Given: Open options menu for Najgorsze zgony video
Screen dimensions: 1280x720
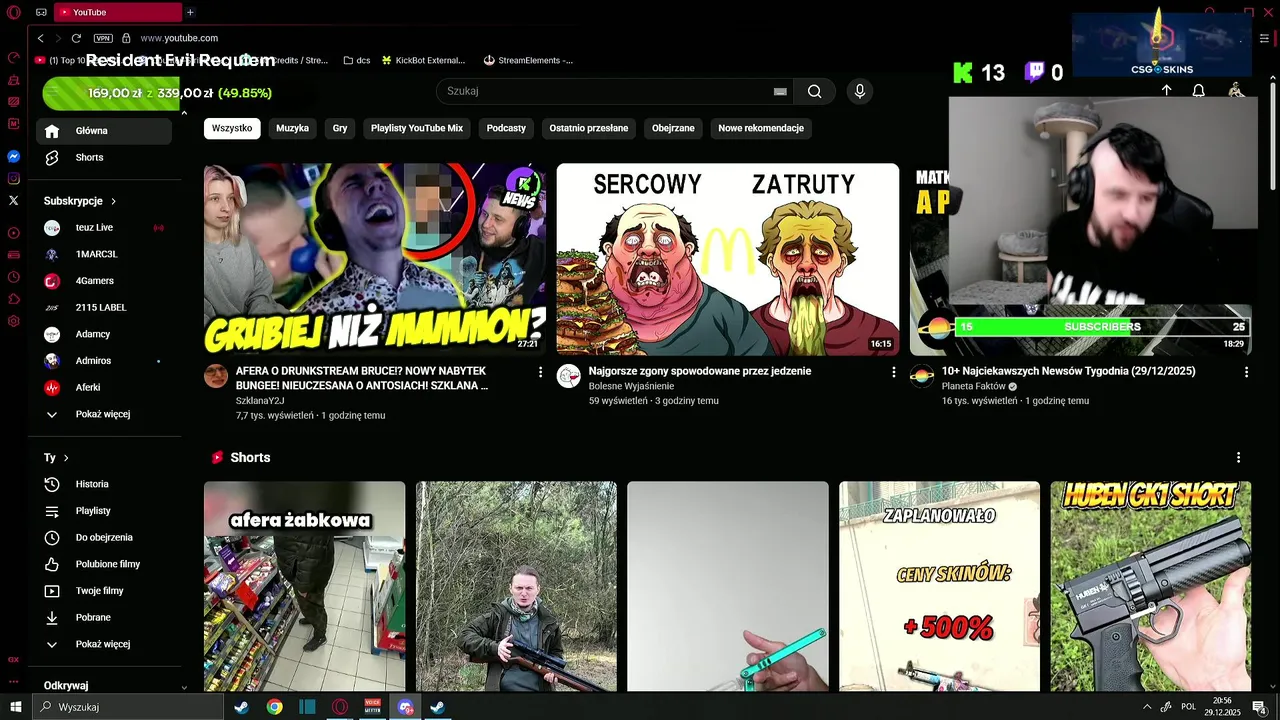Looking at the screenshot, I should point(894,372).
